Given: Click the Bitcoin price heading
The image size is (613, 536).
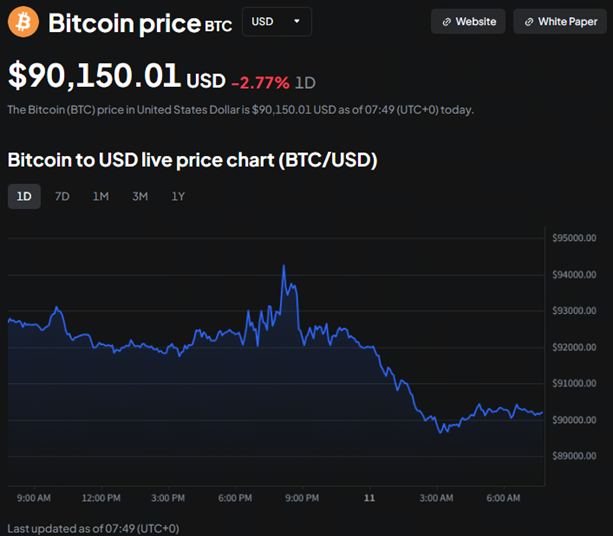Looking at the screenshot, I should point(124,22).
